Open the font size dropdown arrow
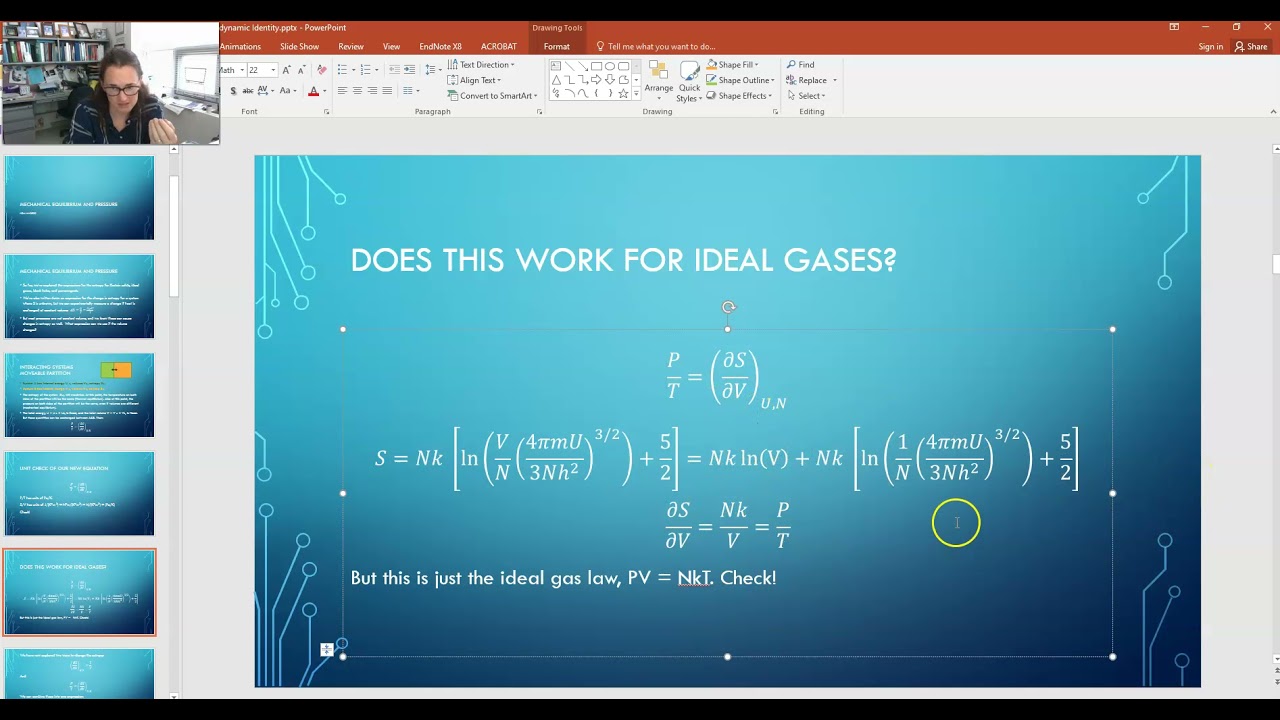Viewport: 1280px width, 720px height. (x=273, y=70)
